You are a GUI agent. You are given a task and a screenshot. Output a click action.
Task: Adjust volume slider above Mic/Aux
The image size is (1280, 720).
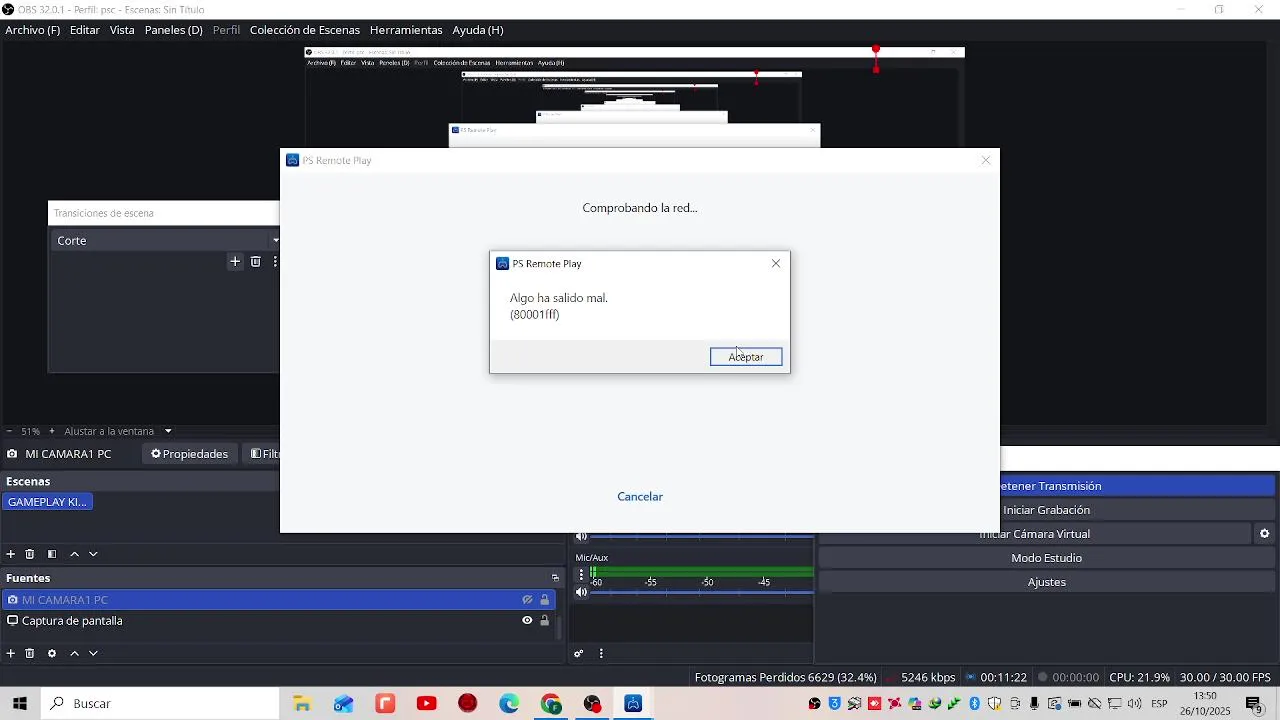[702, 537]
